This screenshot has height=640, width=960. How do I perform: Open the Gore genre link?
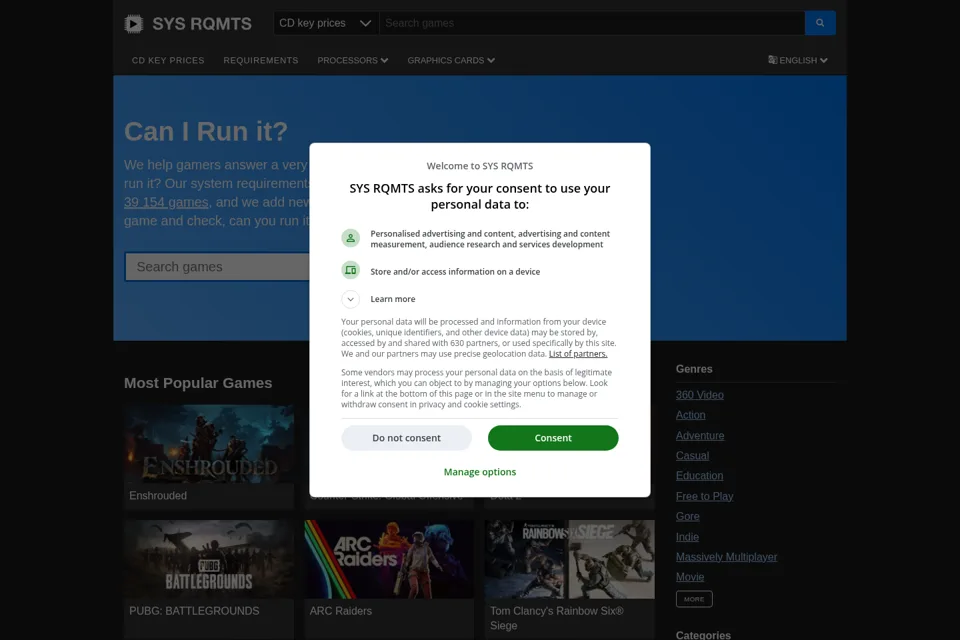tap(688, 516)
